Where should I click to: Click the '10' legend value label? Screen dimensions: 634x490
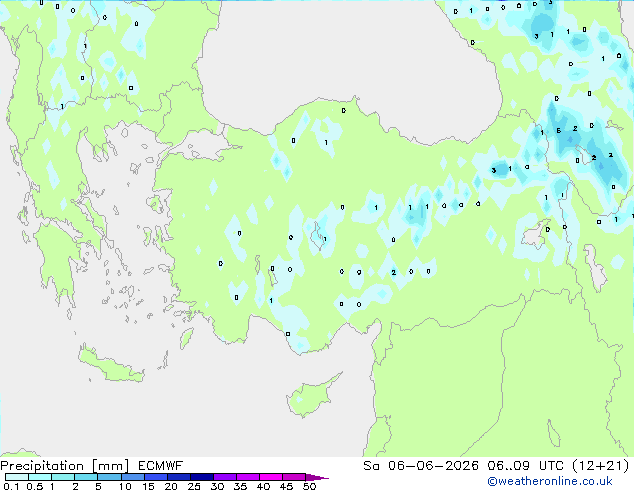click(125, 486)
